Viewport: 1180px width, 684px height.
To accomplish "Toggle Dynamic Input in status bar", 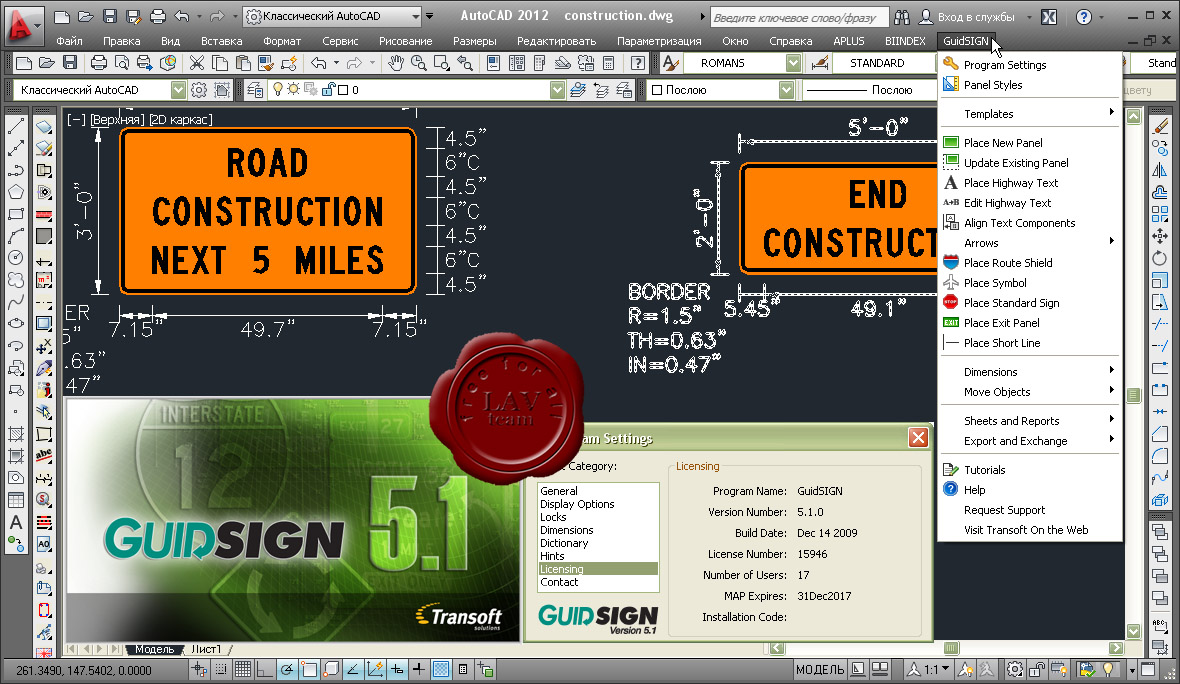I will [397, 669].
